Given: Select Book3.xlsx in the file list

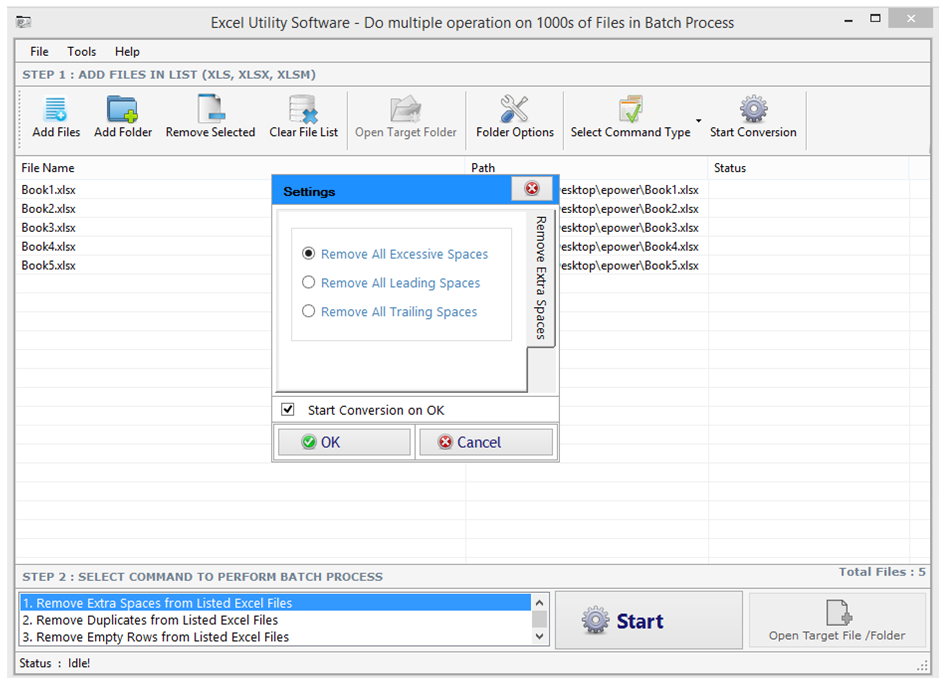Looking at the screenshot, I should pos(48,227).
